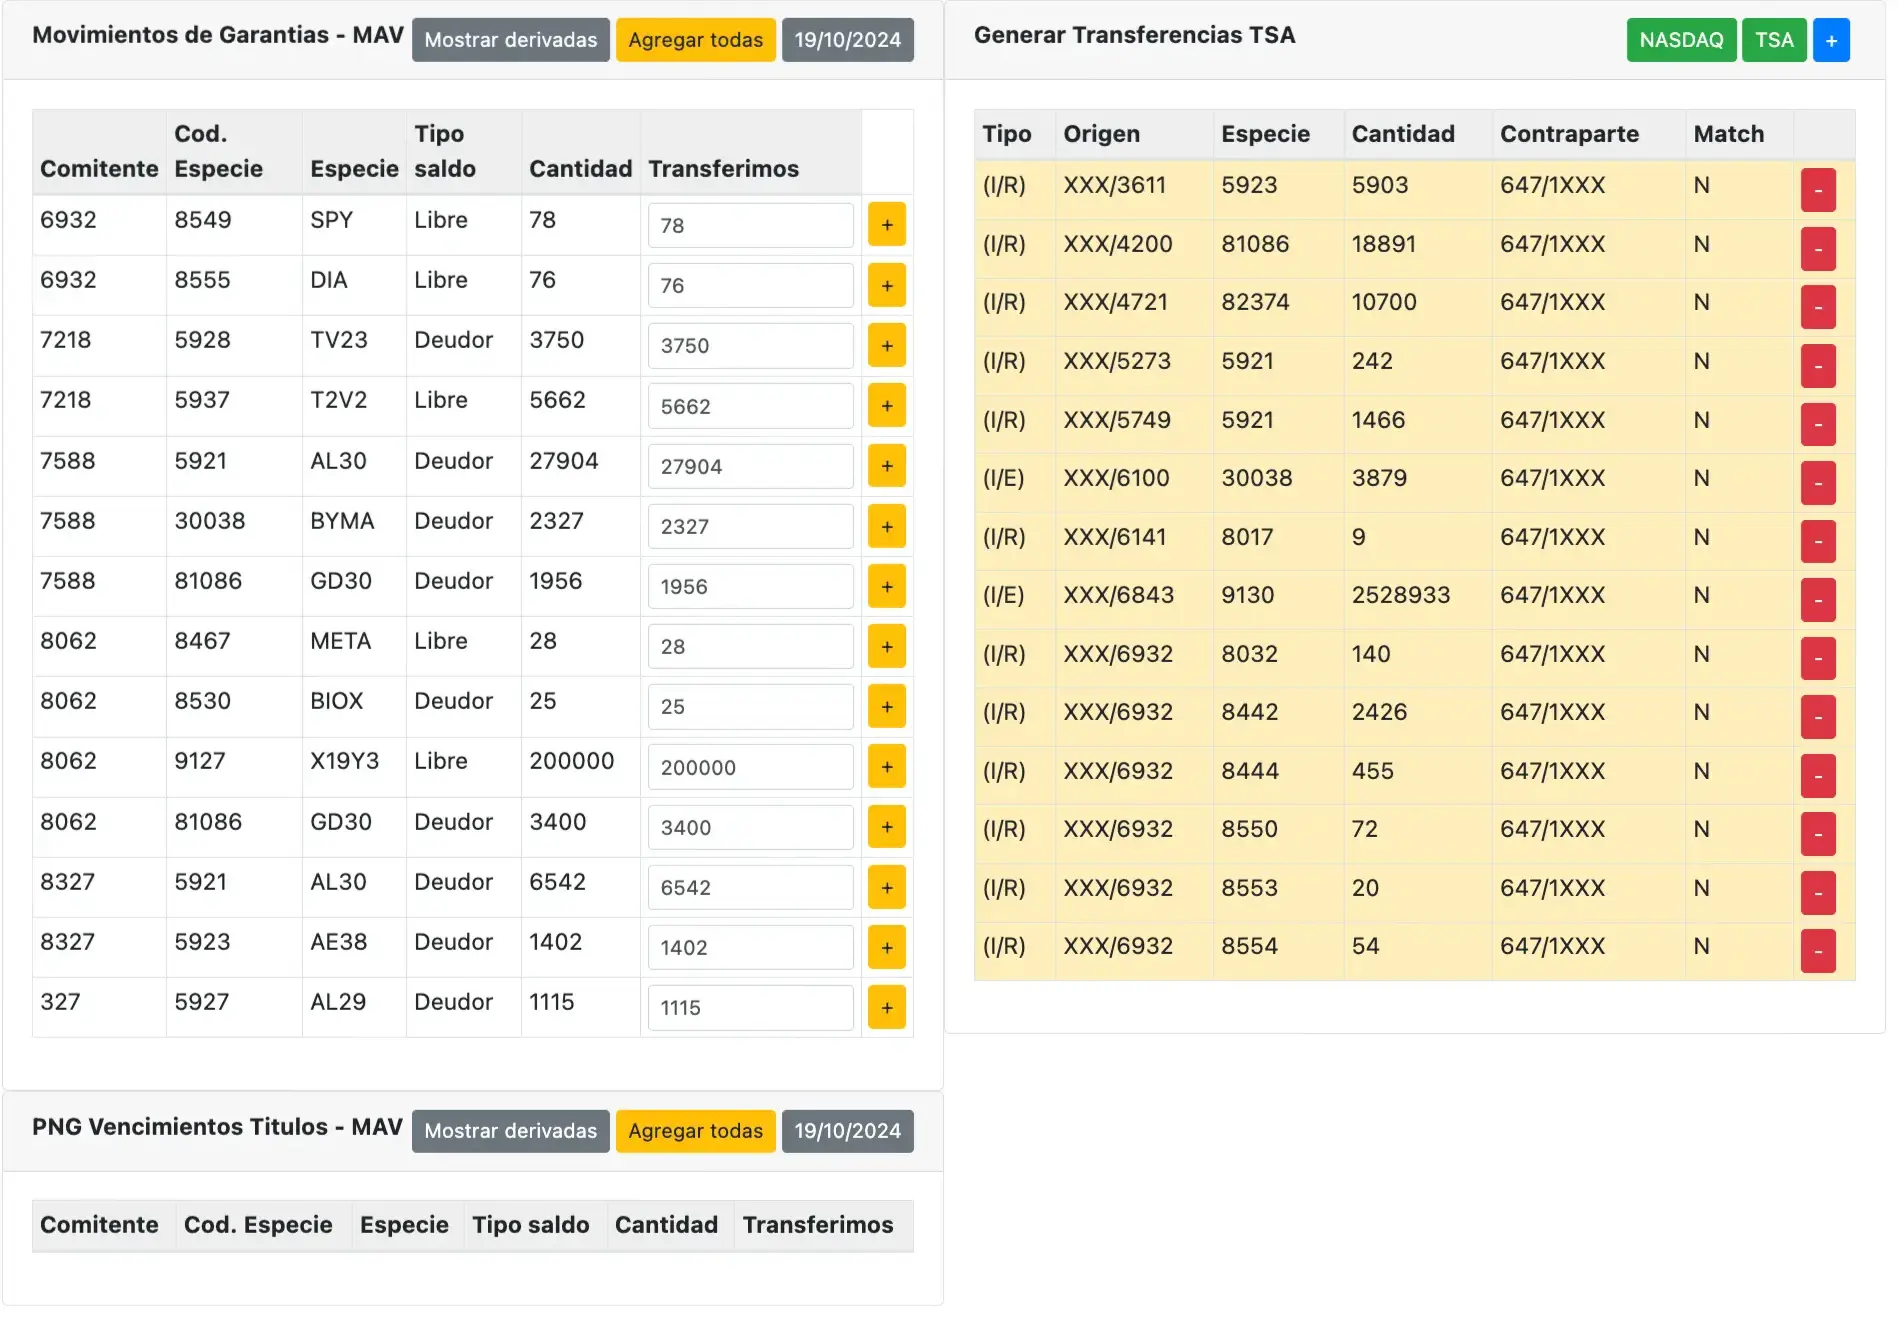Open the date 19/10/2024 in Movimientos de Garantias
This screenshot has width=1898, height=1326.
pos(847,40)
